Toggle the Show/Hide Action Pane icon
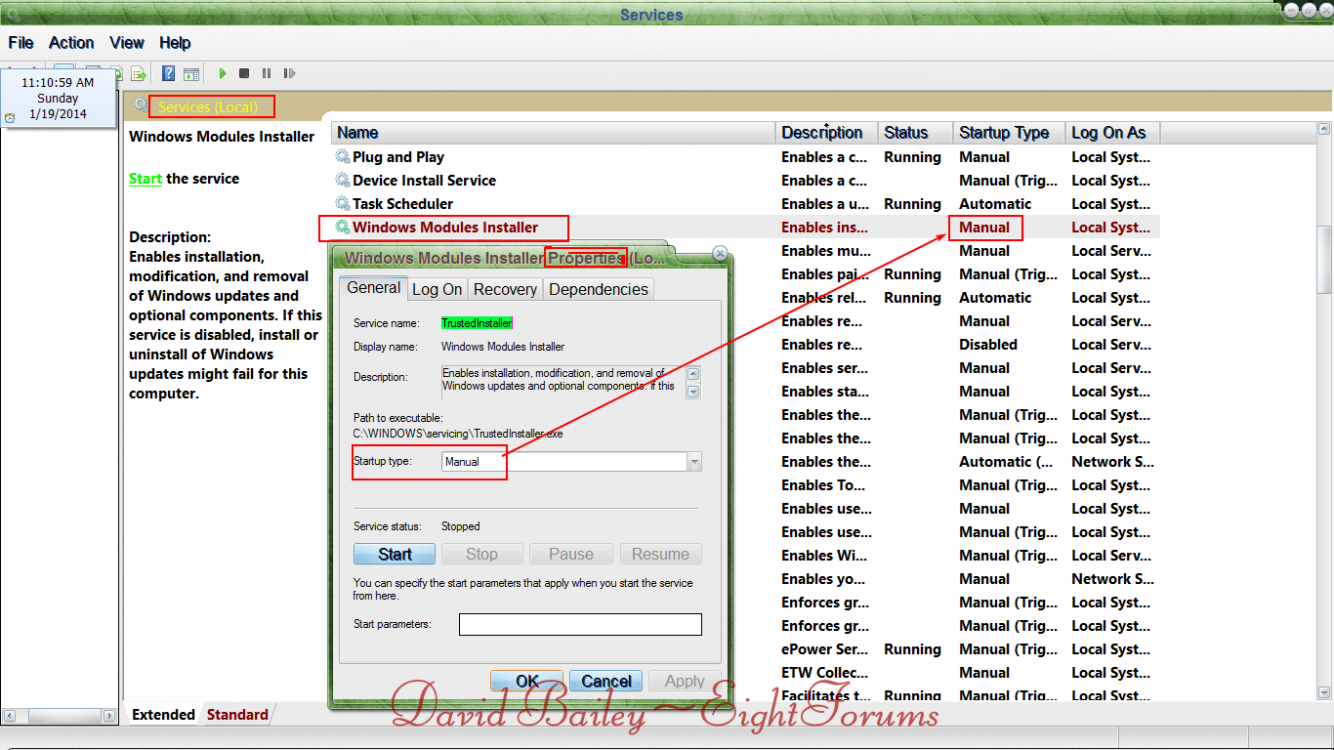The width and height of the screenshot is (1334, 750). [x=191, y=73]
